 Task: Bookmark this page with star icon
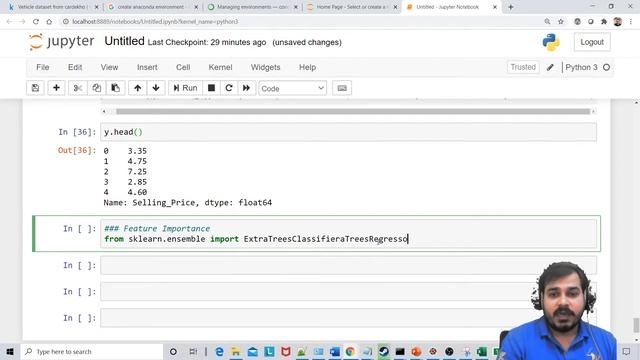pos(561,22)
